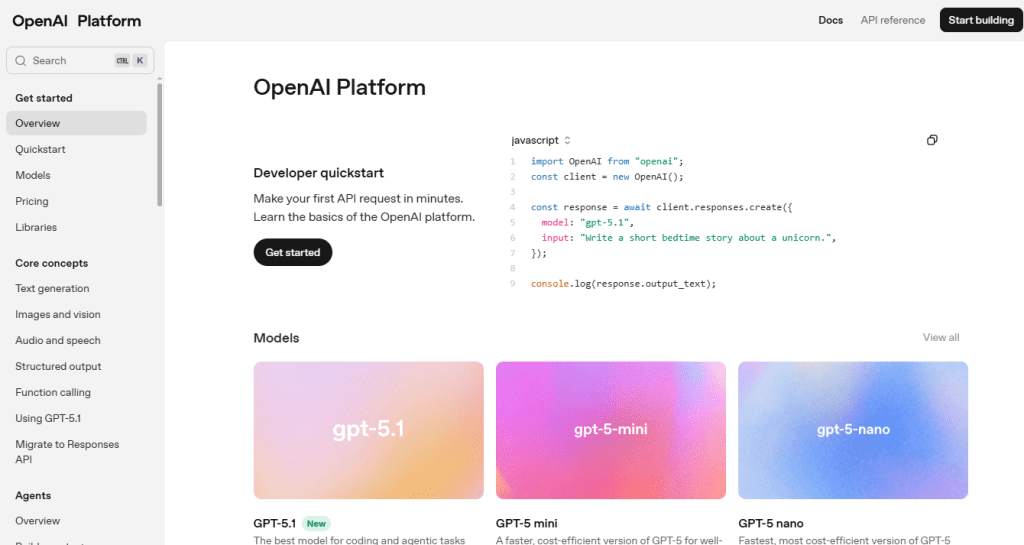
Task: Copy the code sample with the copy icon
Action: pyautogui.click(x=932, y=140)
